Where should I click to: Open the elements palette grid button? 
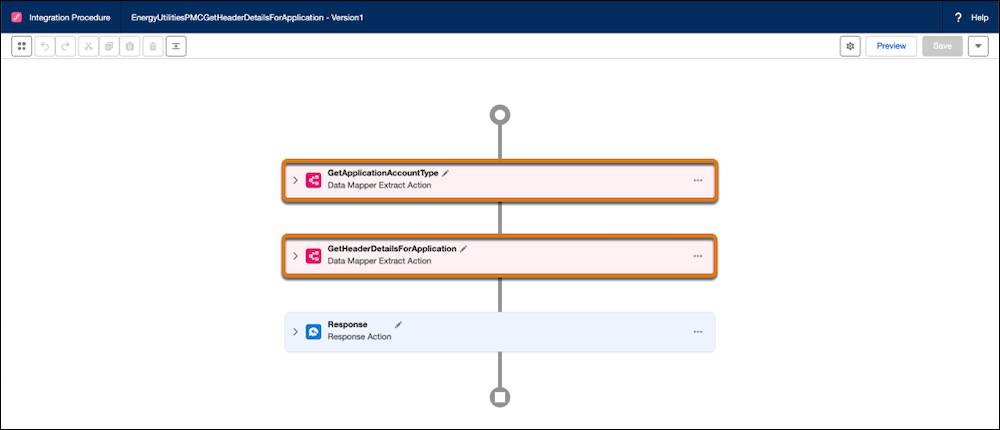coord(22,47)
